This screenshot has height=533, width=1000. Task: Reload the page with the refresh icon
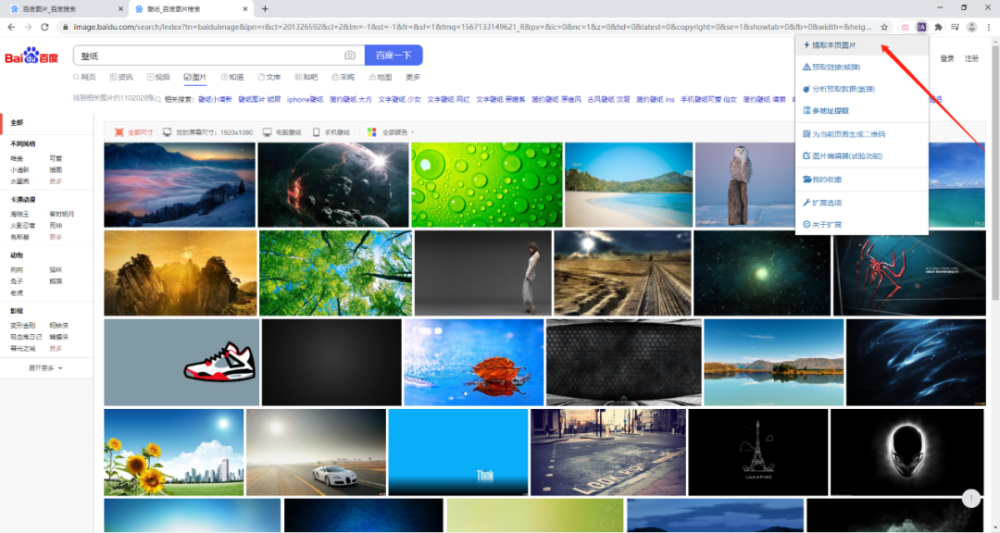(x=45, y=27)
